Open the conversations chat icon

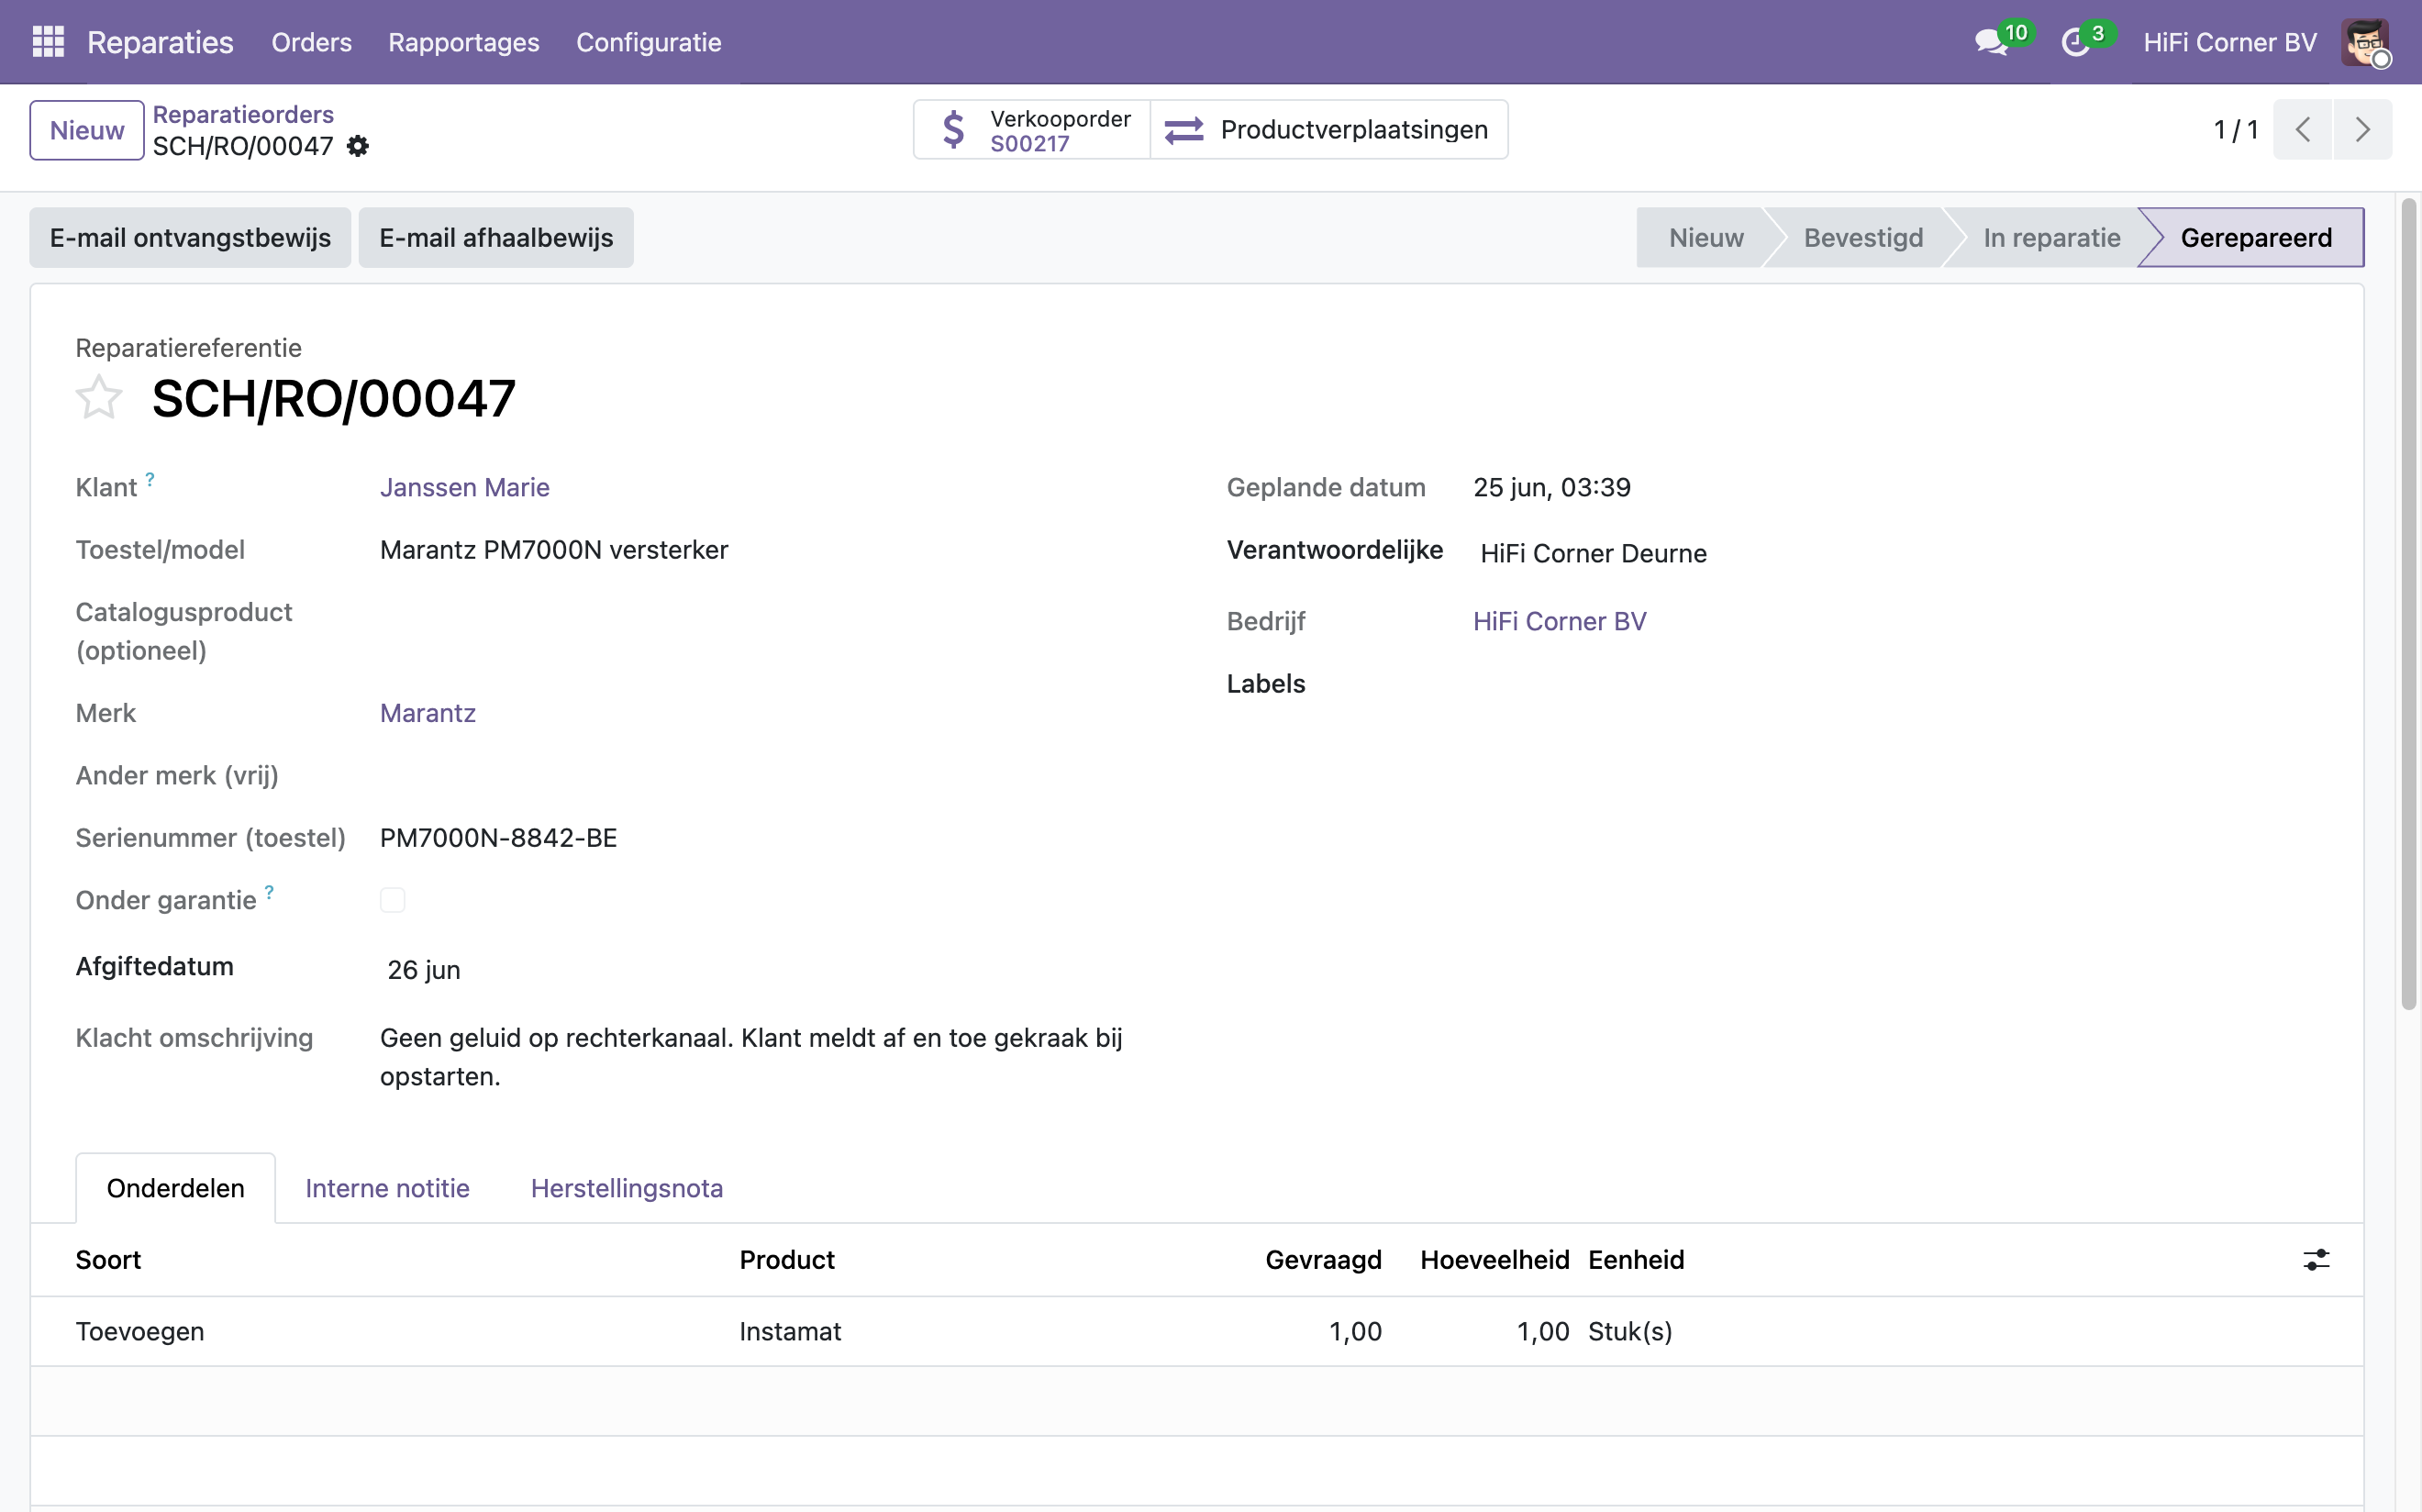click(x=1991, y=42)
